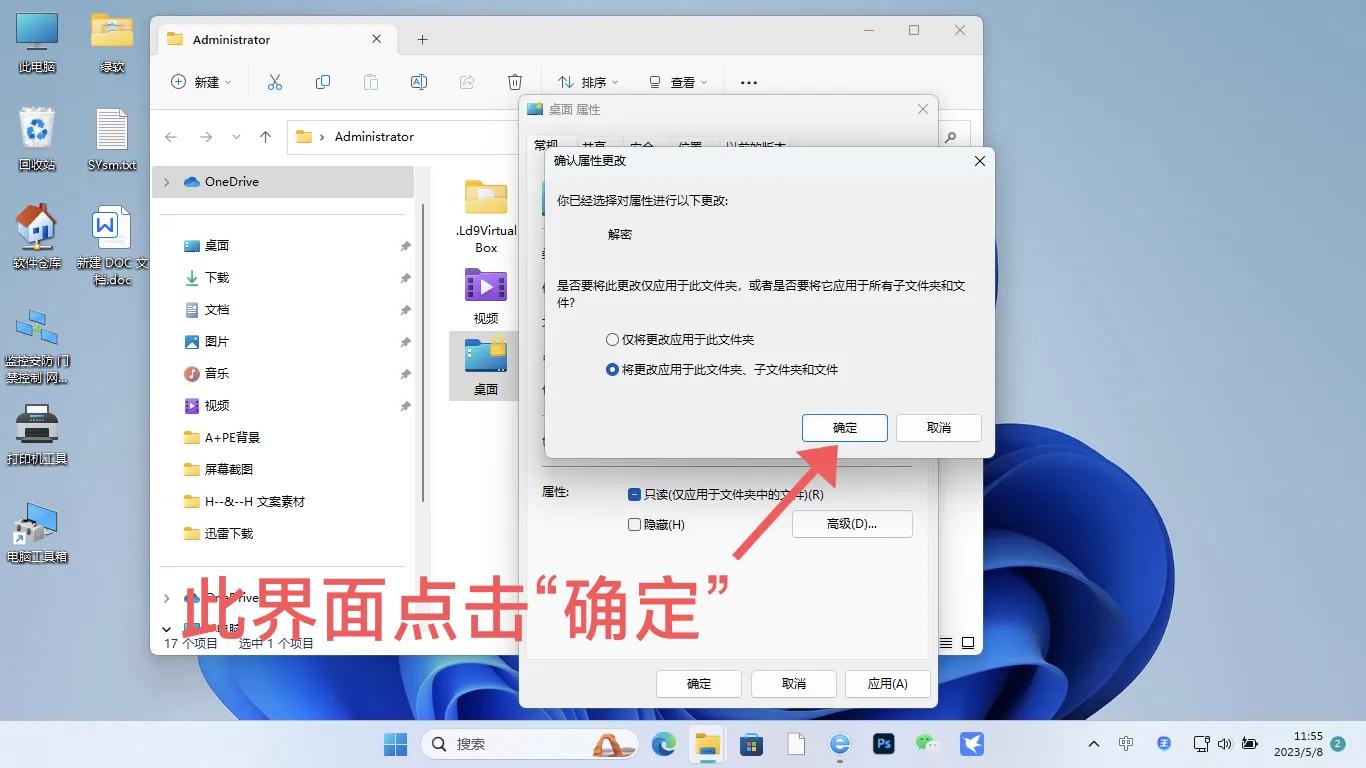Toggle the Hidden (隐藏) attribute checkbox
1366x768 pixels.
[x=634, y=525]
